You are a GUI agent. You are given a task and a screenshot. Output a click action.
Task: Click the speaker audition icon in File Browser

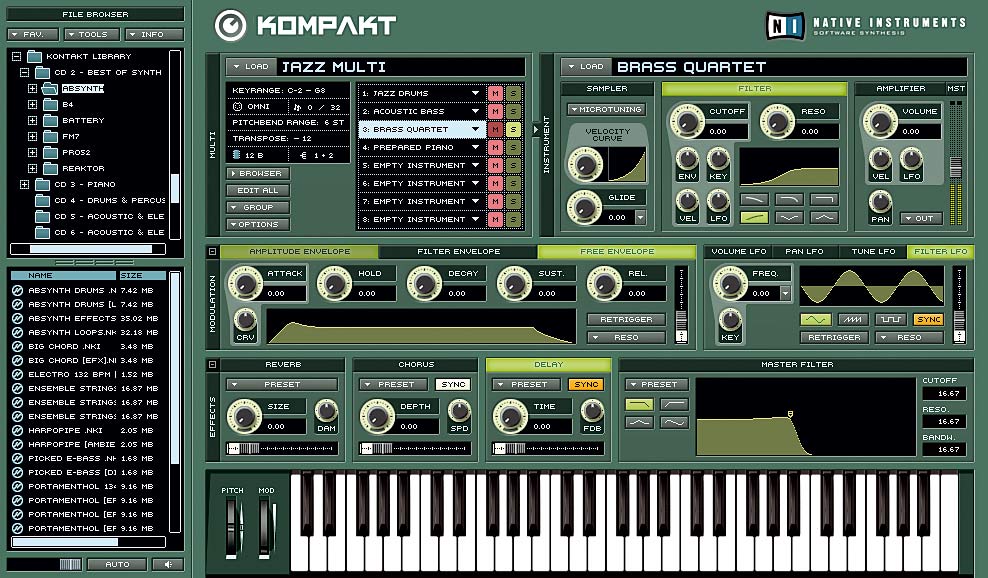[168, 564]
